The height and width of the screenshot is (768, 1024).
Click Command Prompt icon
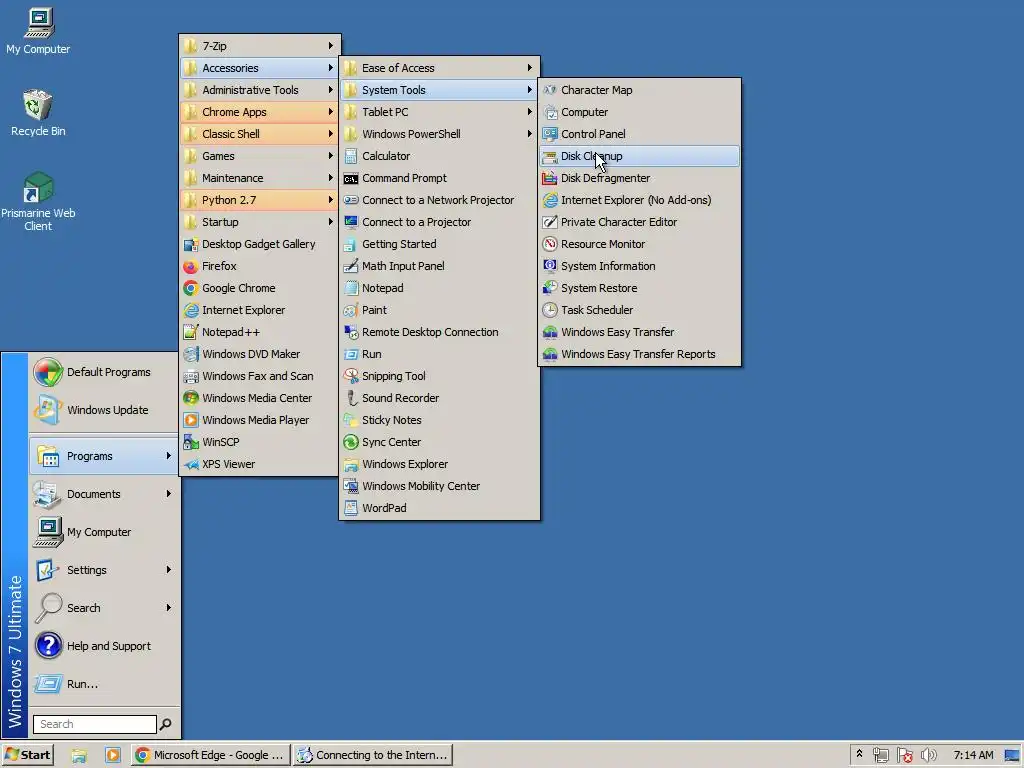(x=351, y=178)
